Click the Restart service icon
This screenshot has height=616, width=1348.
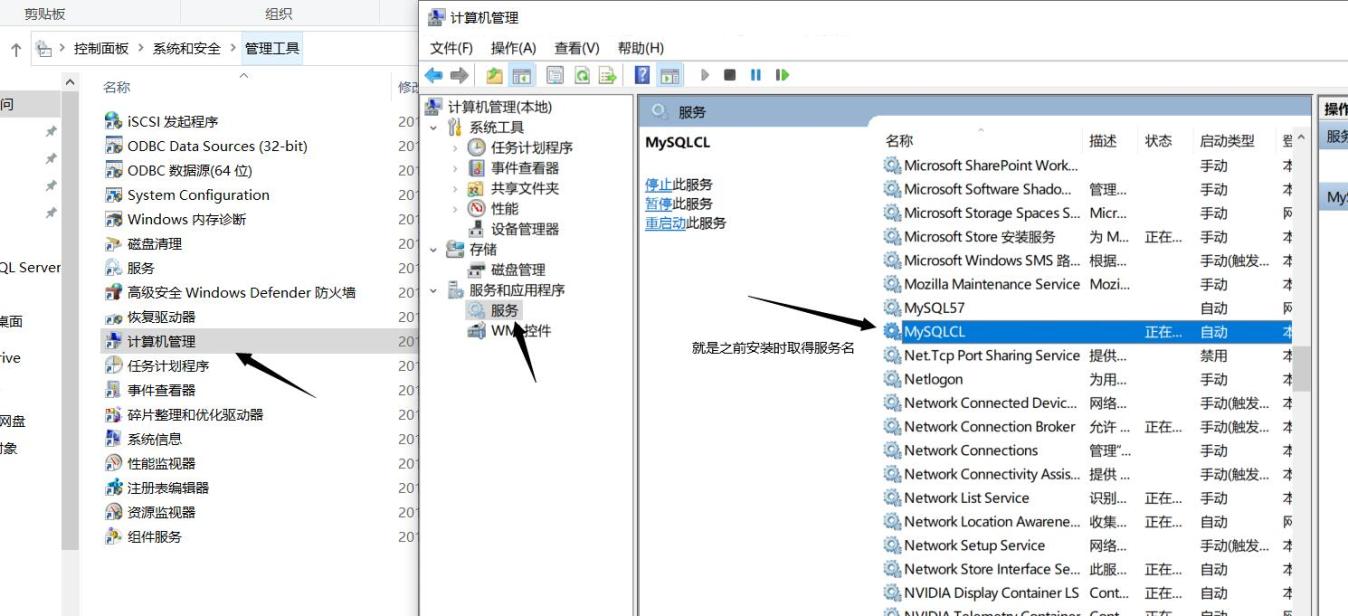point(782,75)
